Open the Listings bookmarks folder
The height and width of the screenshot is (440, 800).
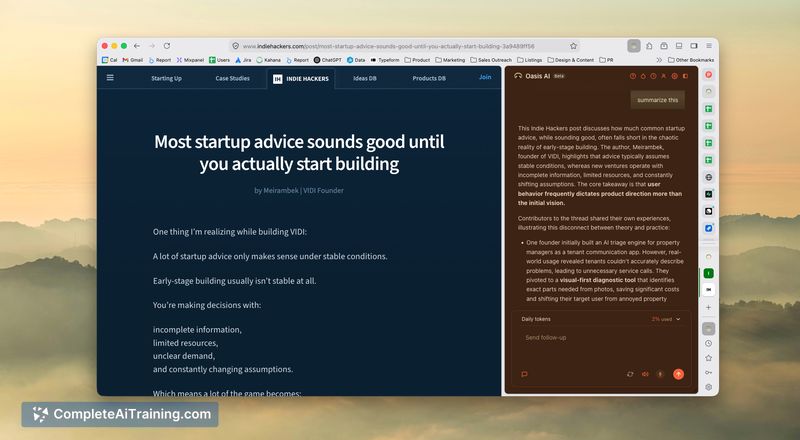[530, 60]
